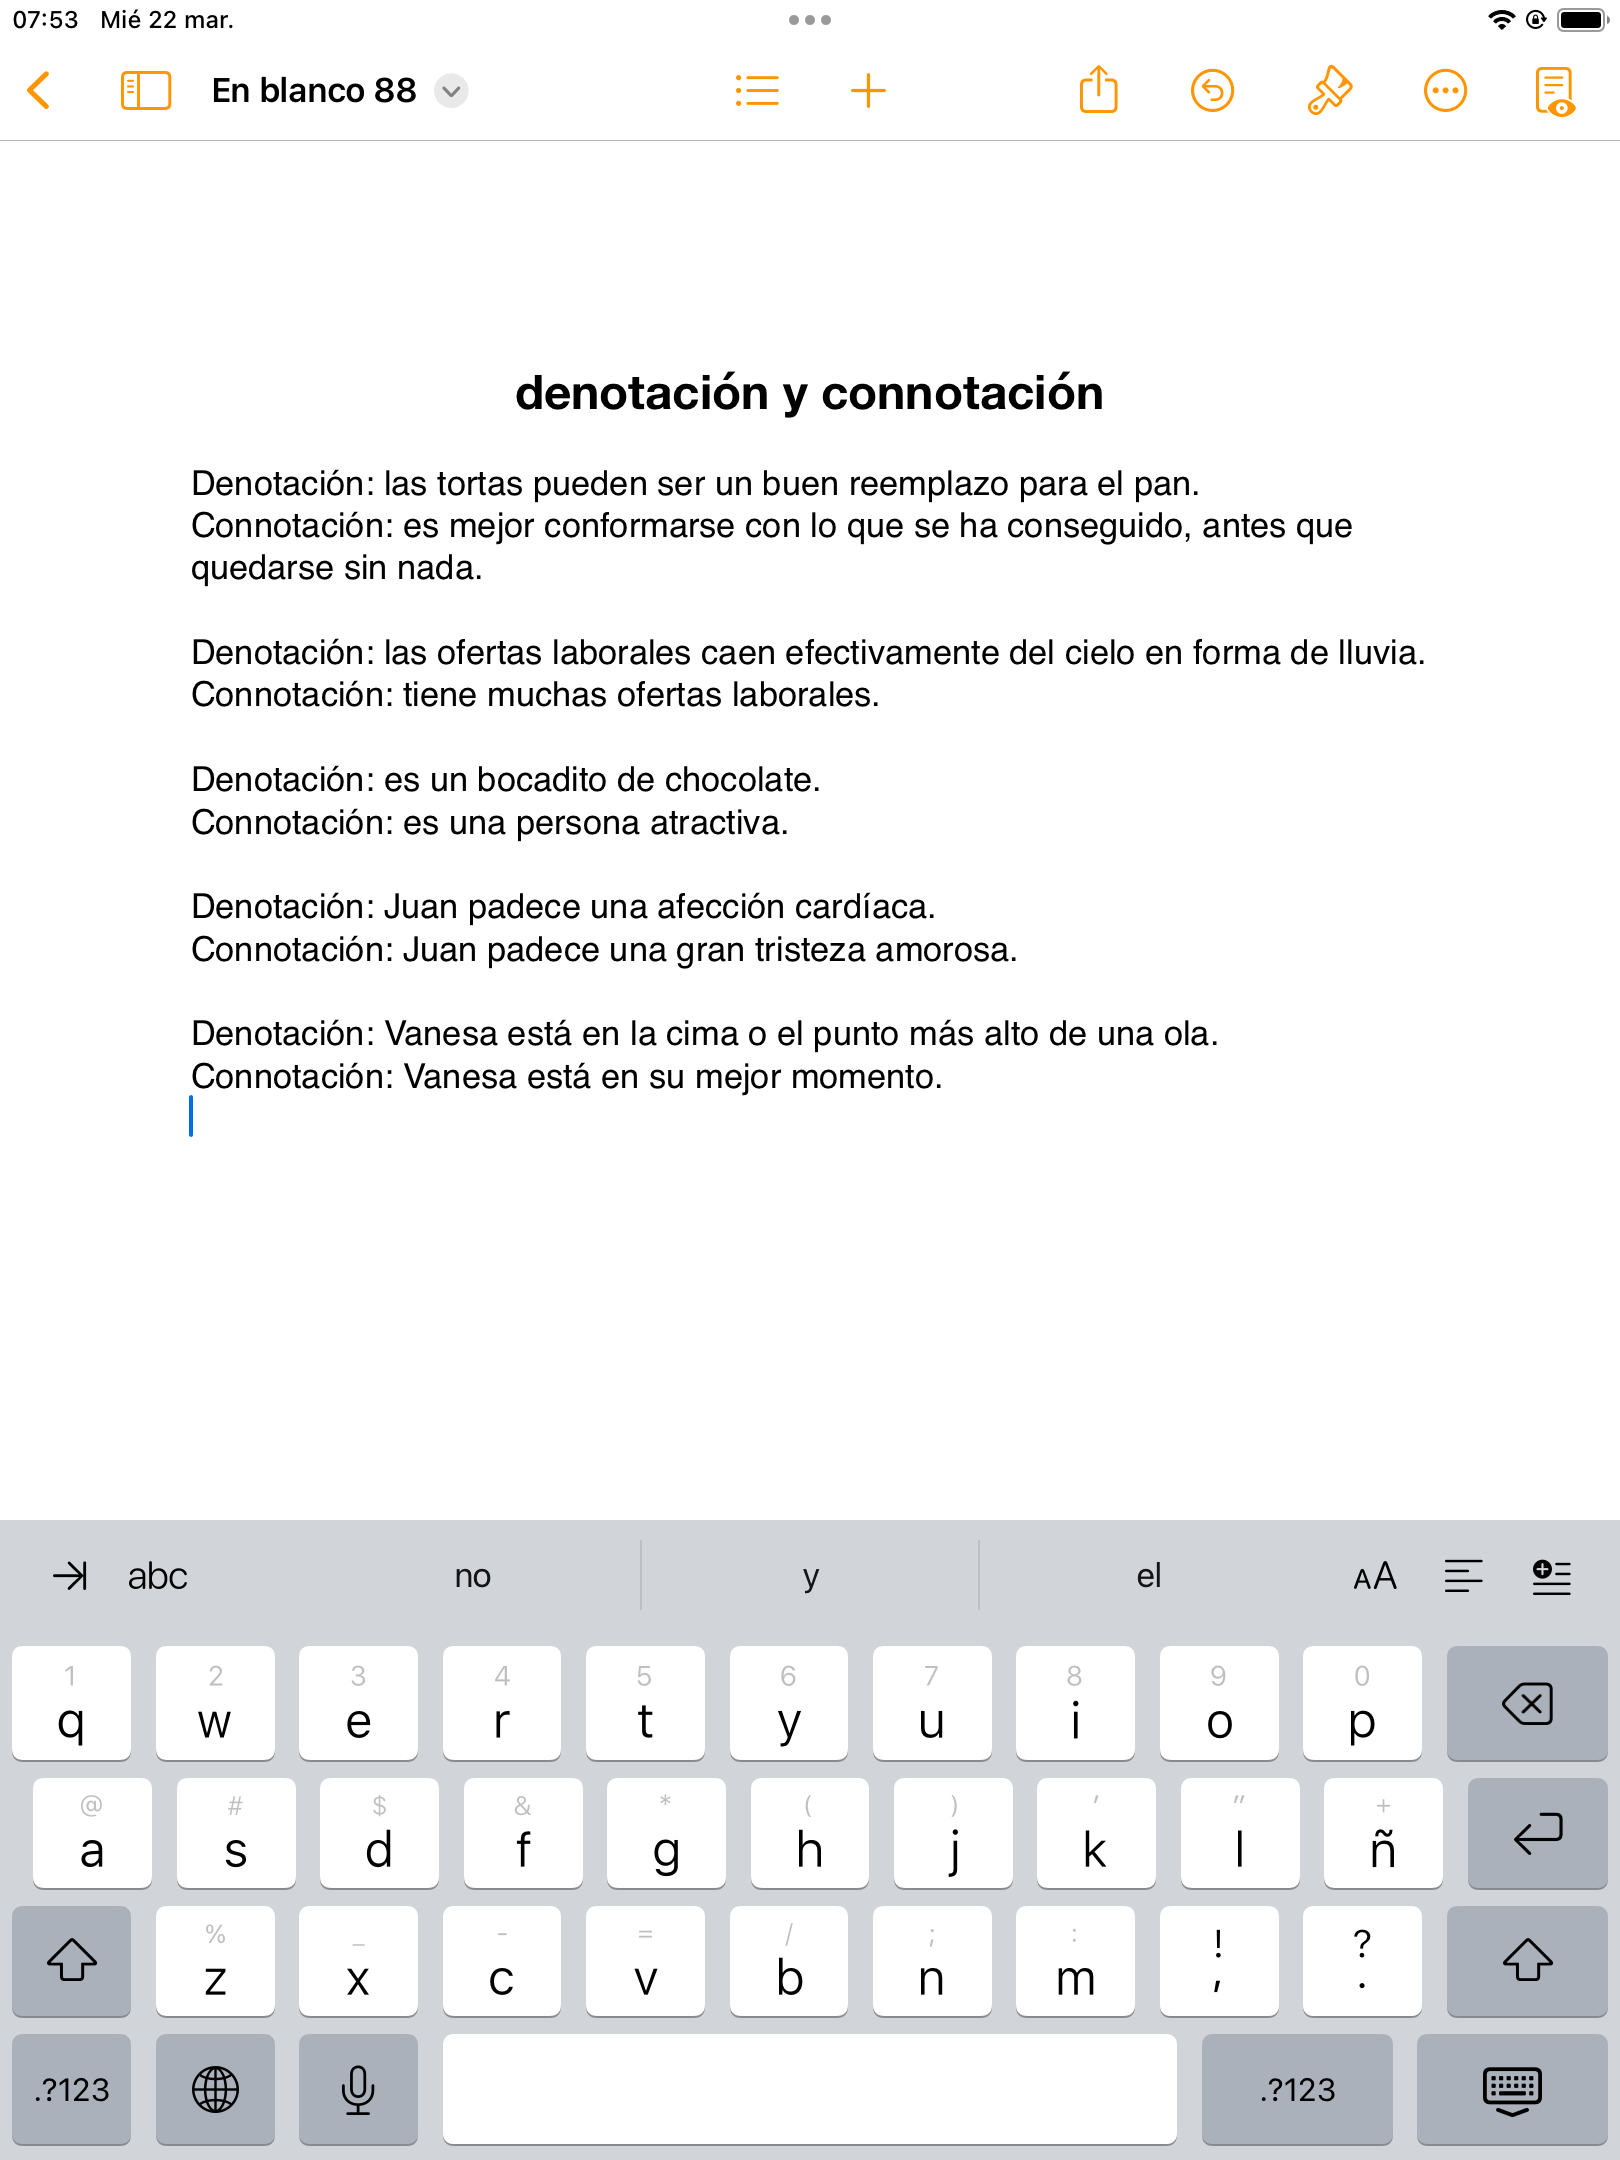
Task: Switch to the left .?123 numbers keyboard
Action: [72, 2089]
